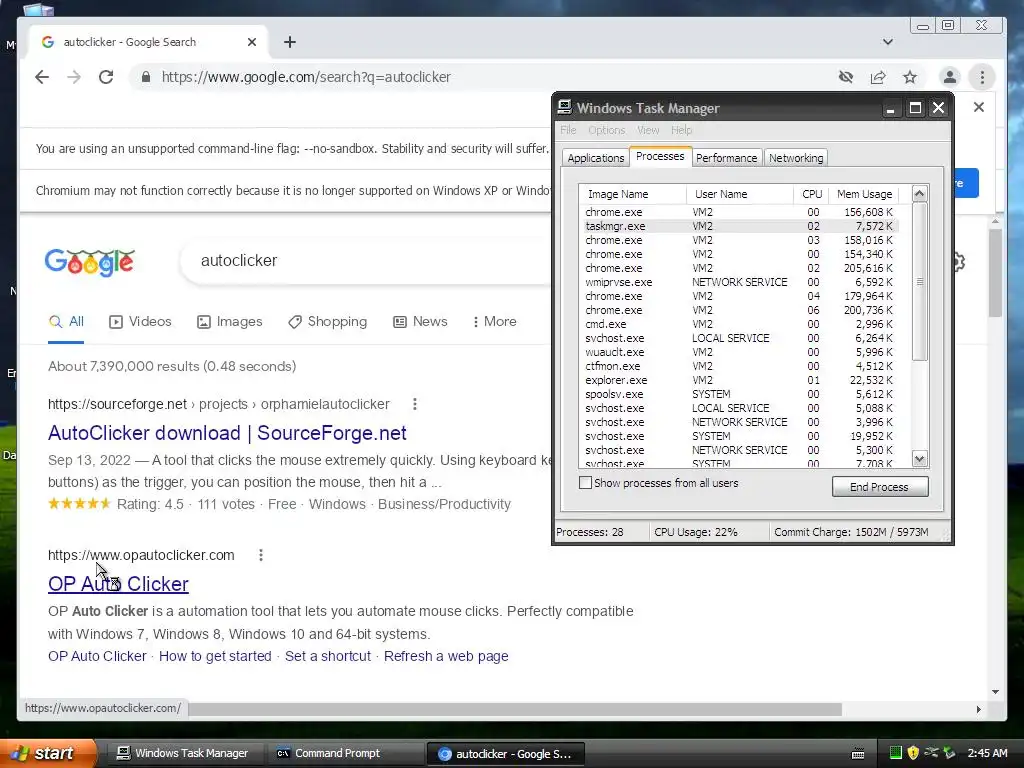Click the autoclicker Chrome taskbar item
Image resolution: width=1024 pixels, height=768 pixels.
(x=505, y=754)
